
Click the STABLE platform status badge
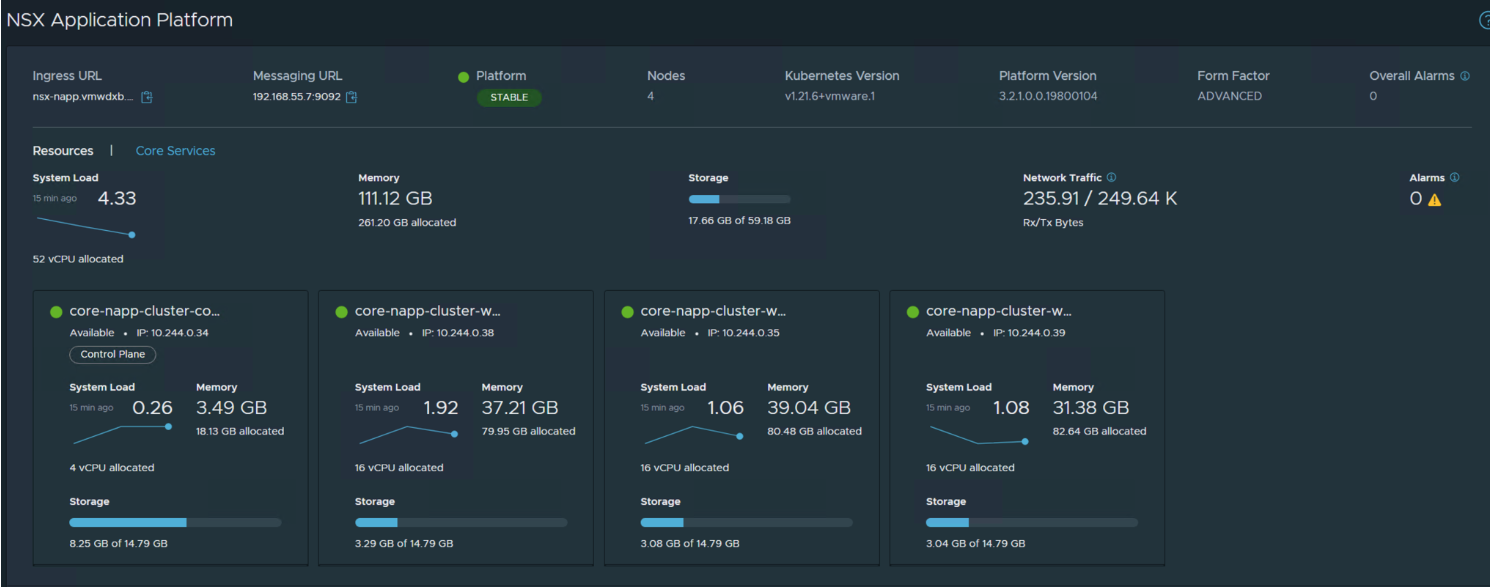pos(509,98)
